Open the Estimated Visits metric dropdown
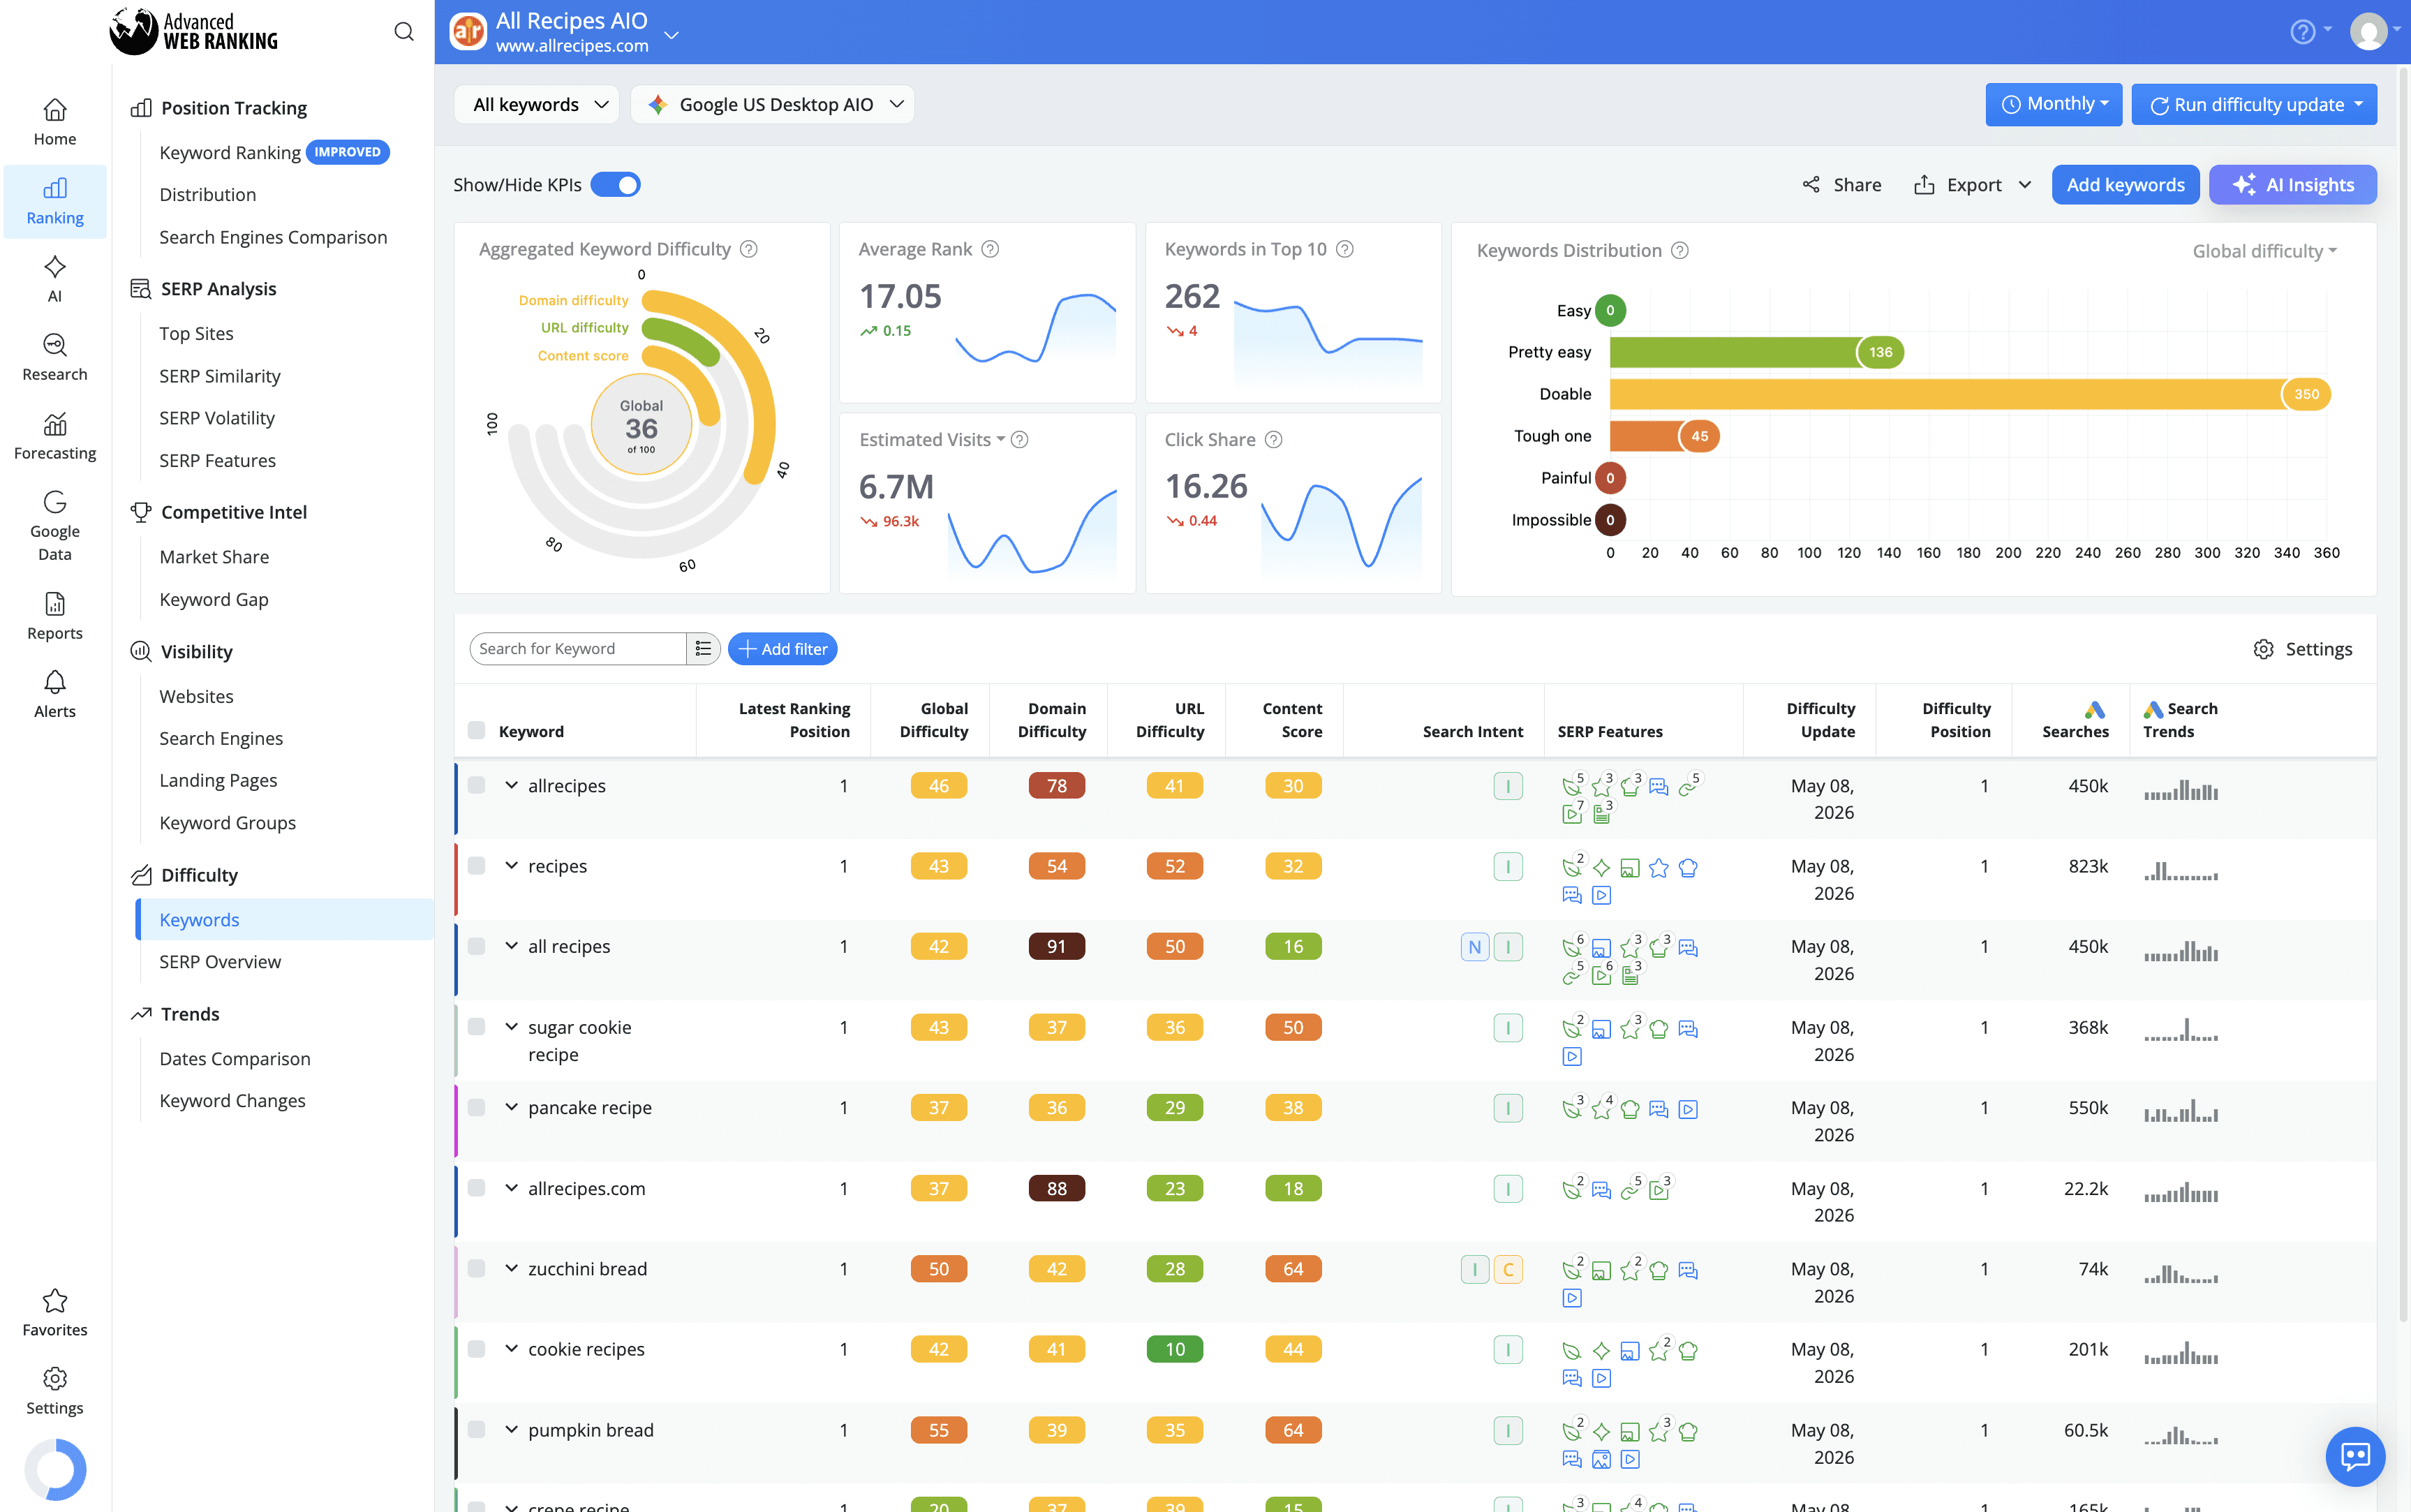Screen dimensions: 2411x1512 (932, 440)
